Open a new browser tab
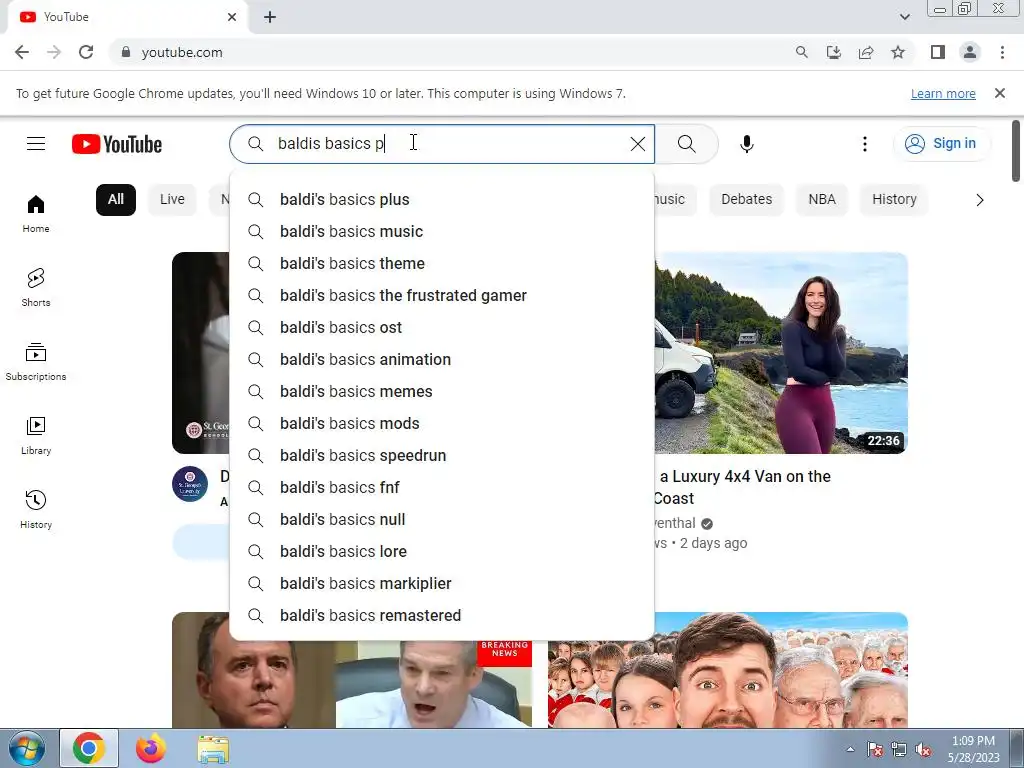 point(270,18)
